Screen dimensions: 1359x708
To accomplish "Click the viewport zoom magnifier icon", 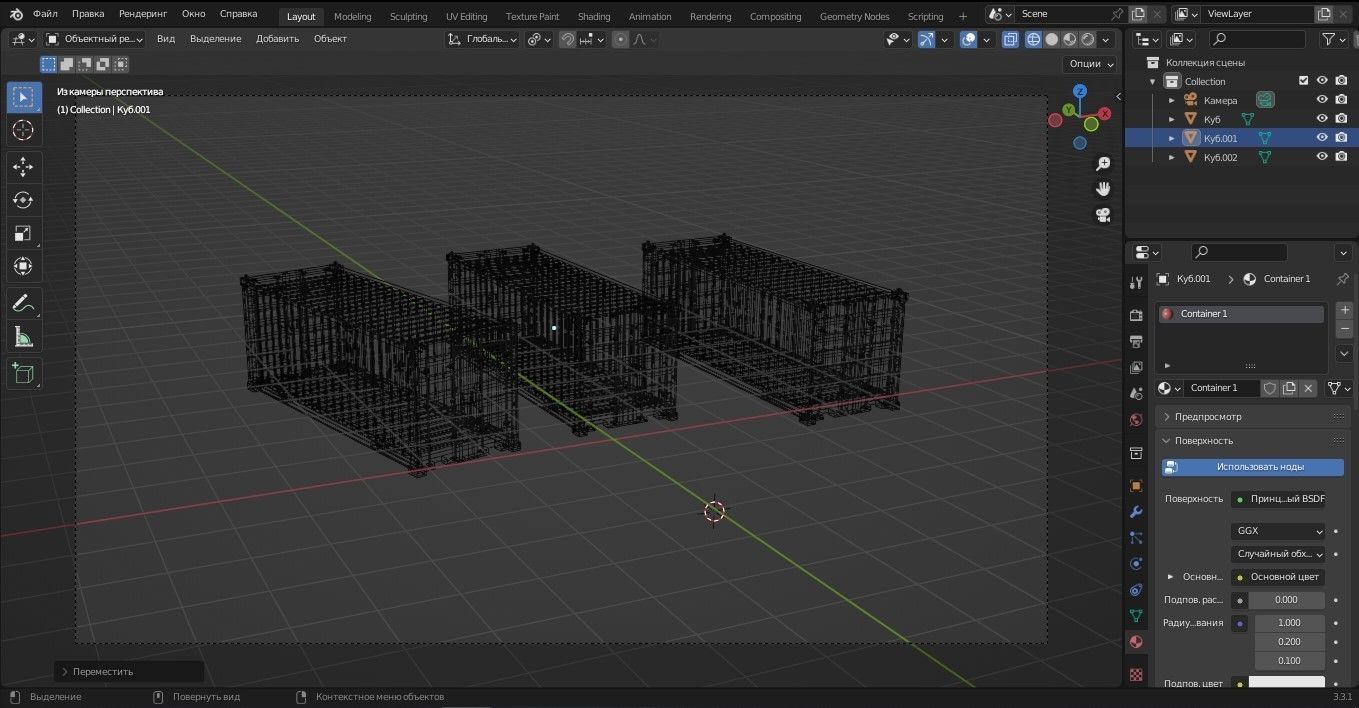I will click(x=1103, y=164).
